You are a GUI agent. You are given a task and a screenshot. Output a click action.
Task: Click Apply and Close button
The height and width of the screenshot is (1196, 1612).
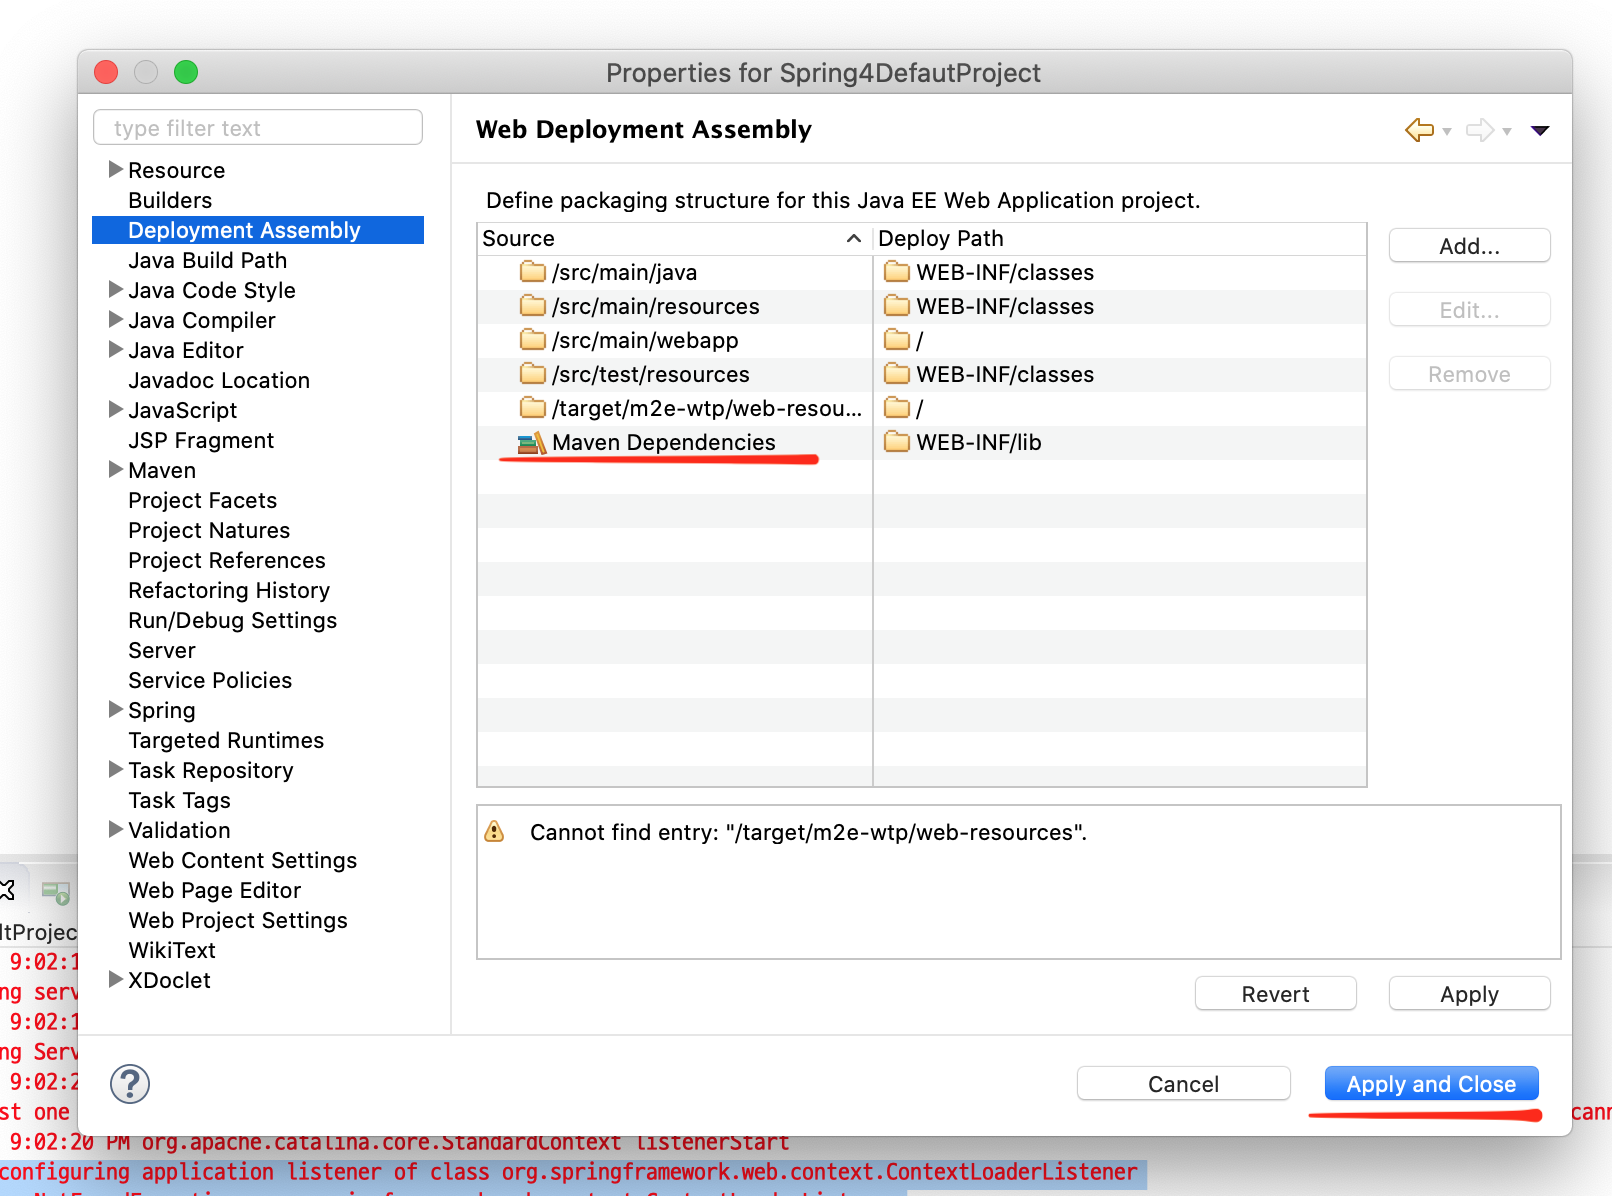(x=1431, y=1084)
